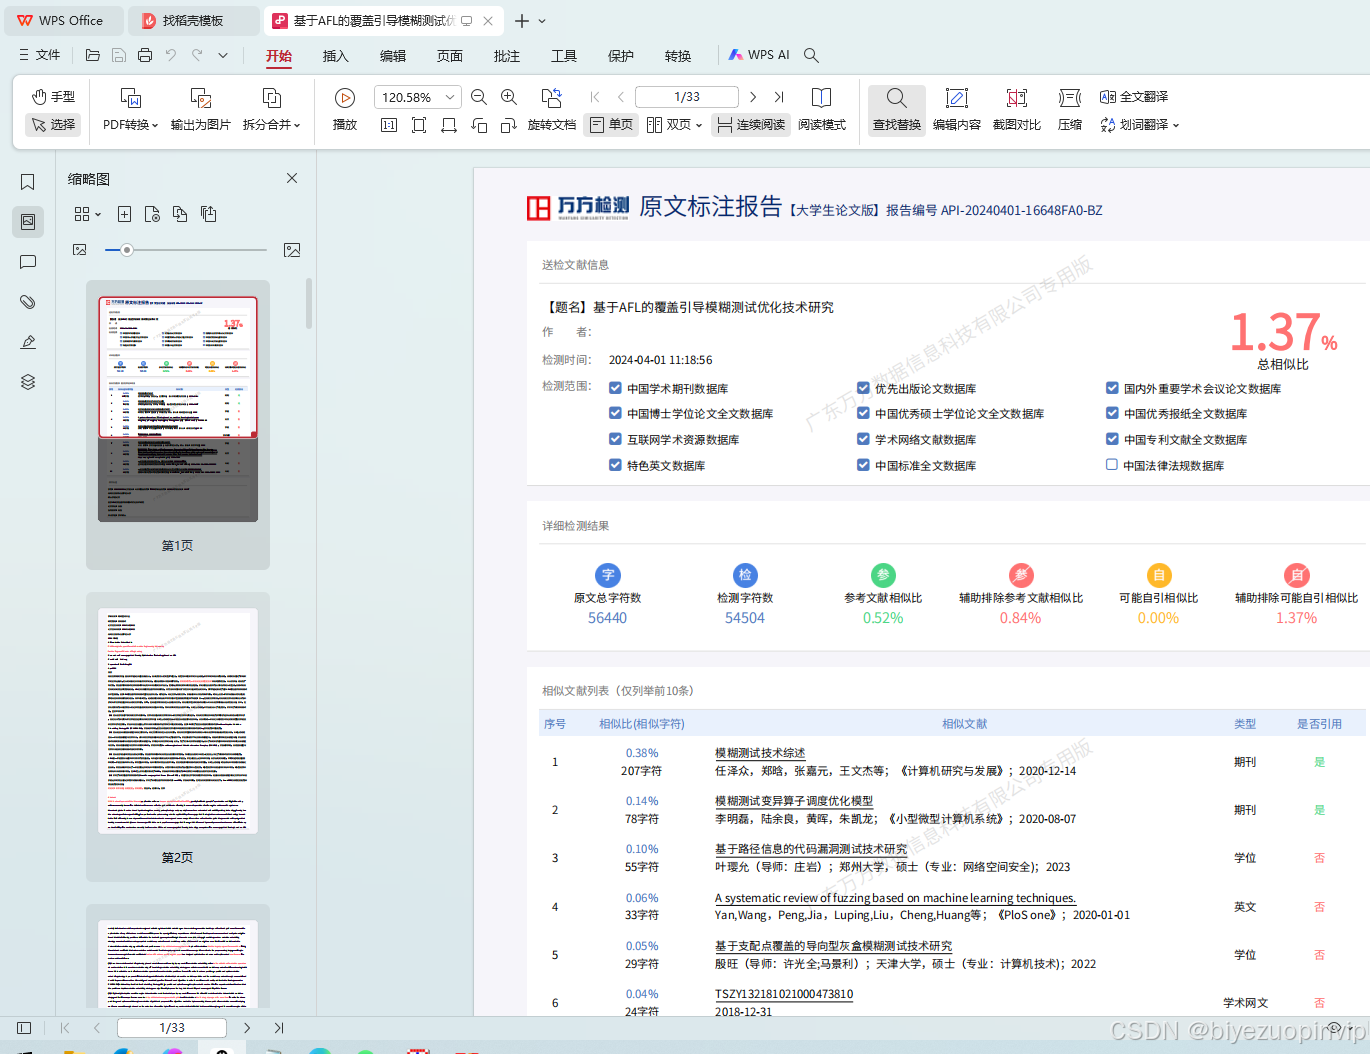The width and height of the screenshot is (1370, 1054).
Task: Check the 中国法律法规数据库 checkbox
Action: pos(1111,464)
